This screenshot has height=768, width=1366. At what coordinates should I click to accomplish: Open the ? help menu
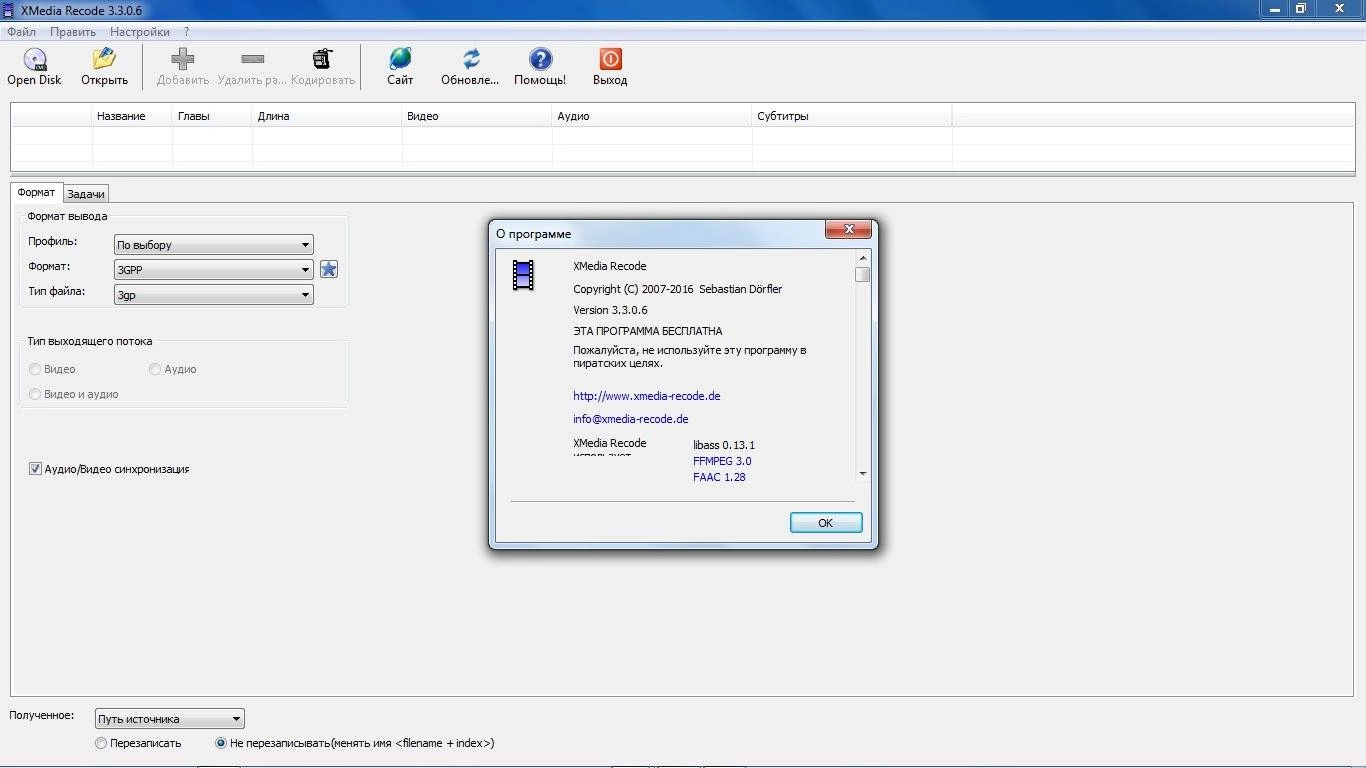click(186, 32)
